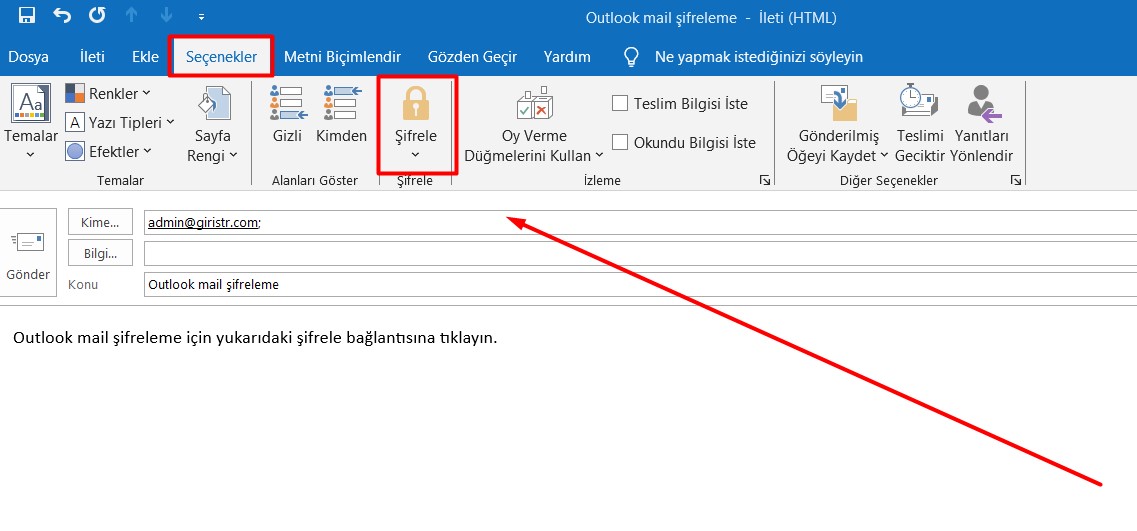Screen dimensions: 1137x531
Task: Open the Metni Biçimlendir tab
Action: click(x=342, y=57)
